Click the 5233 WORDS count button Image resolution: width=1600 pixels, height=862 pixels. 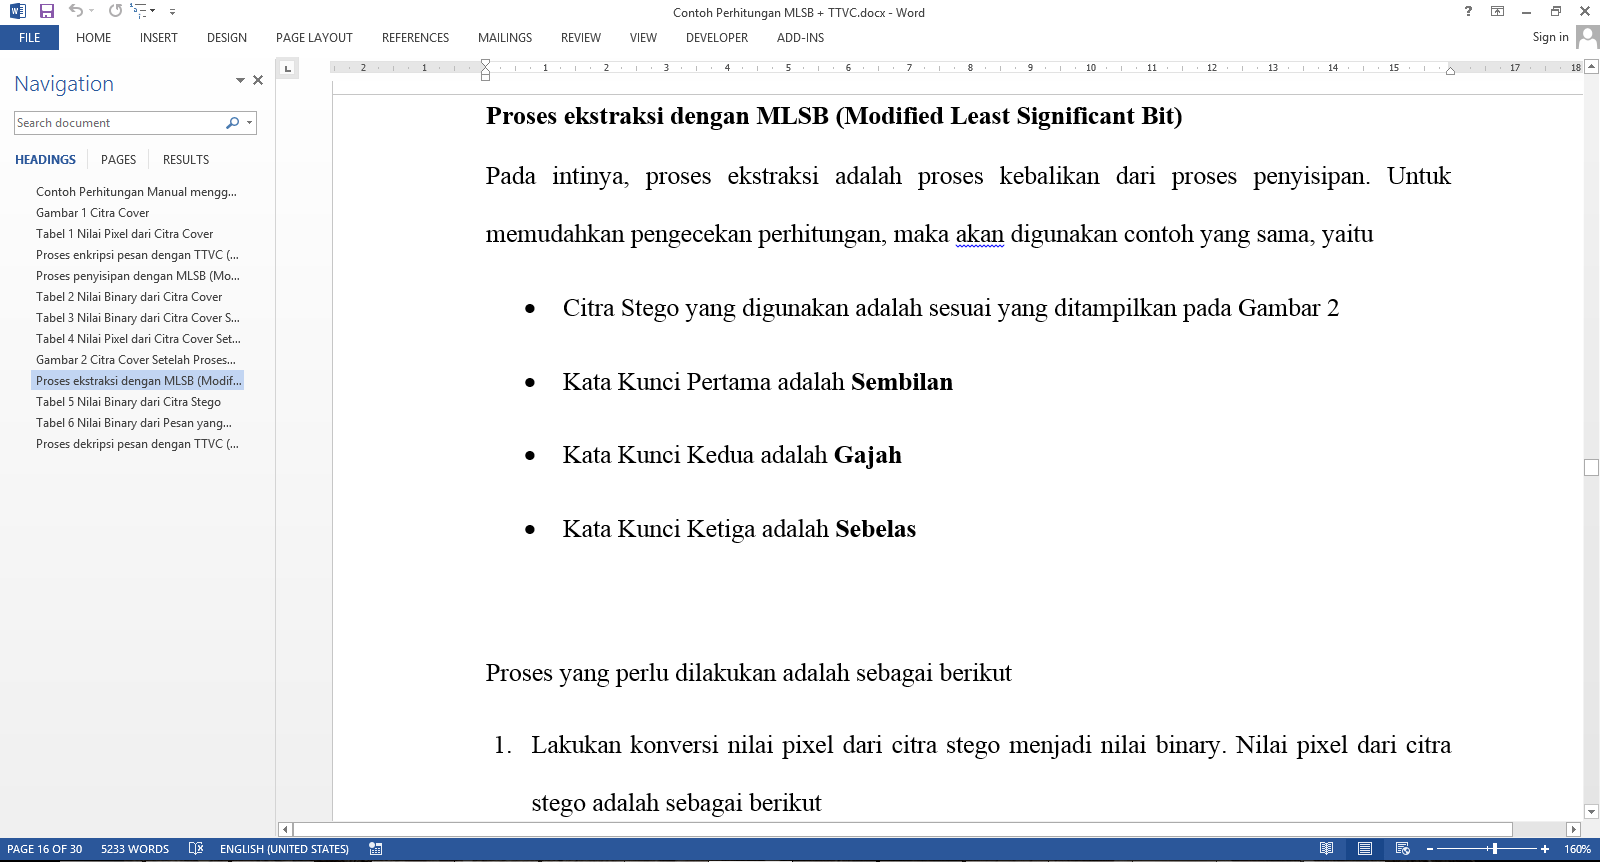[x=135, y=849]
